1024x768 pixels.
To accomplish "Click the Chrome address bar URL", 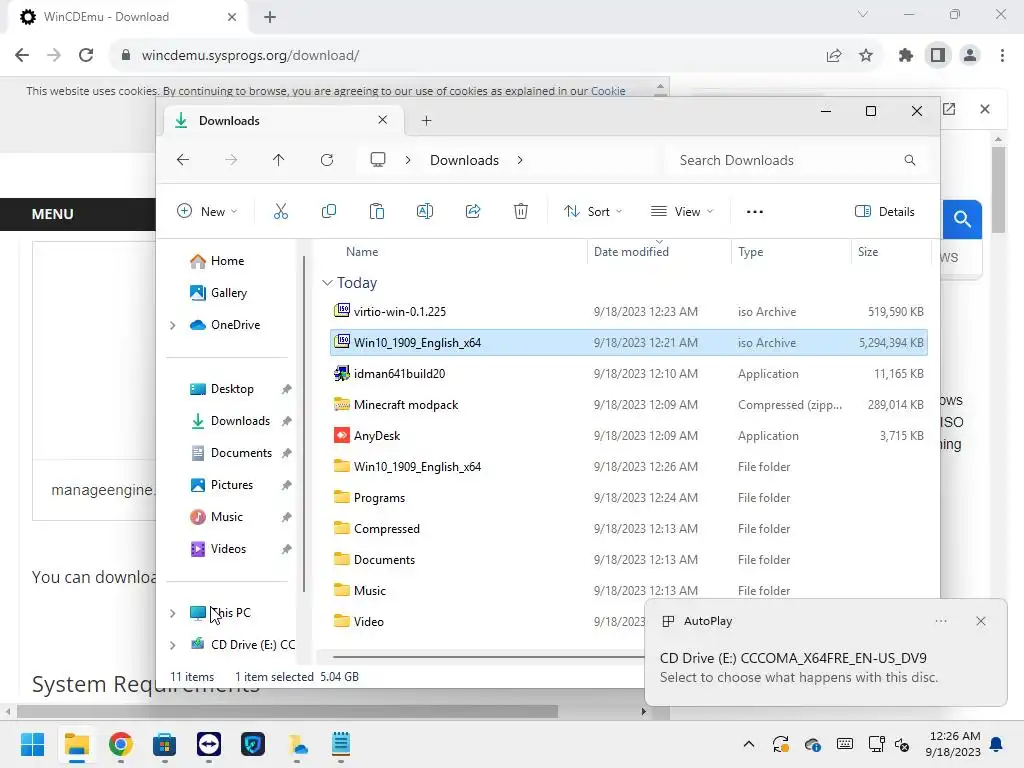I will pos(250,56).
